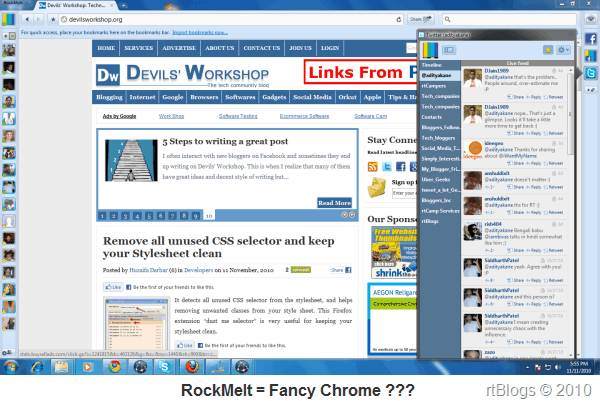Open Google Chrome from the taskbar
The height and width of the screenshot is (401, 600).
pyautogui.click(x=114, y=367)
